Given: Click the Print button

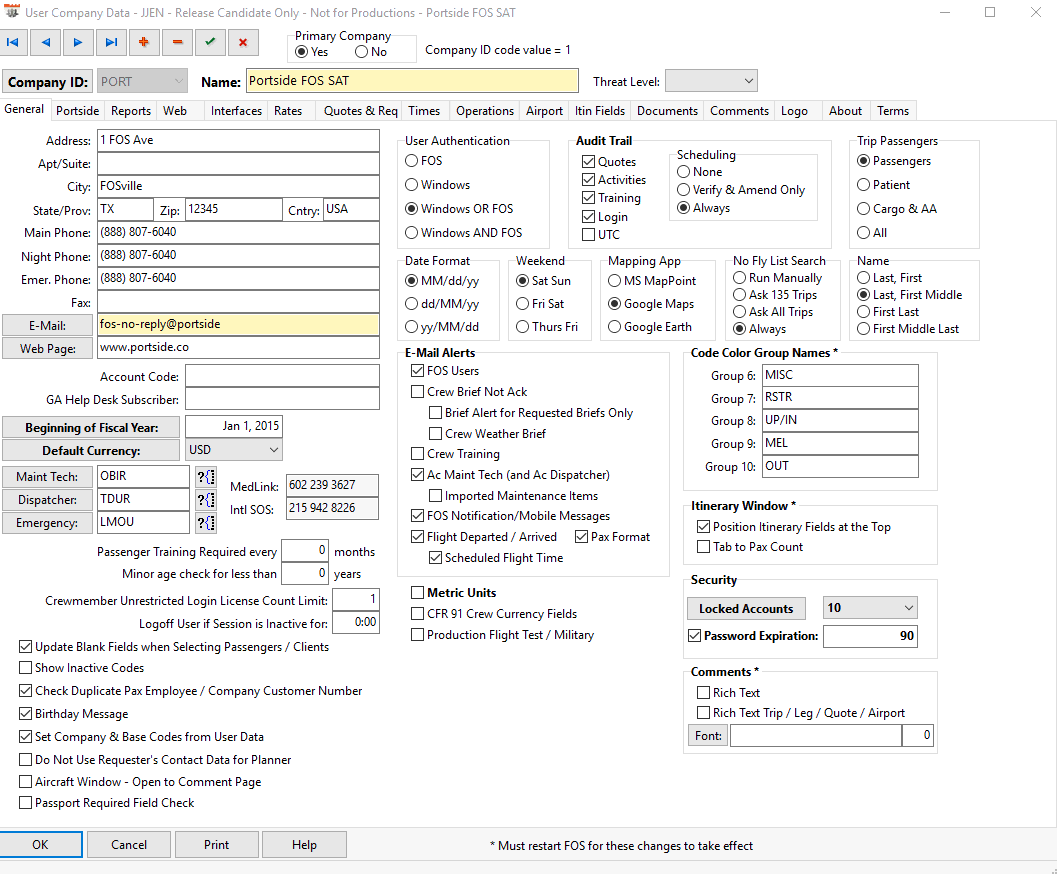Looking at the screenshot, I should [x=217, y=845].
